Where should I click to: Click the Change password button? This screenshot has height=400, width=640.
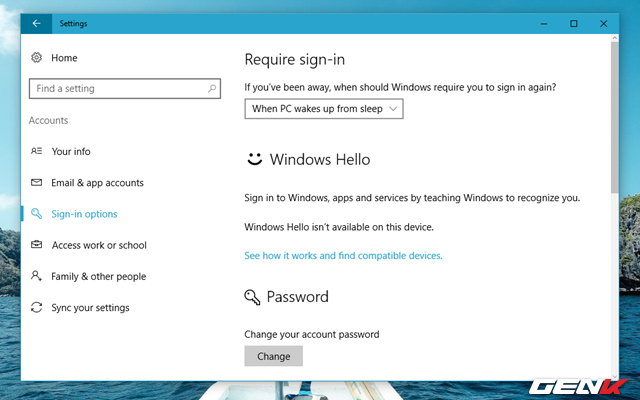click(x=273, y=356)
